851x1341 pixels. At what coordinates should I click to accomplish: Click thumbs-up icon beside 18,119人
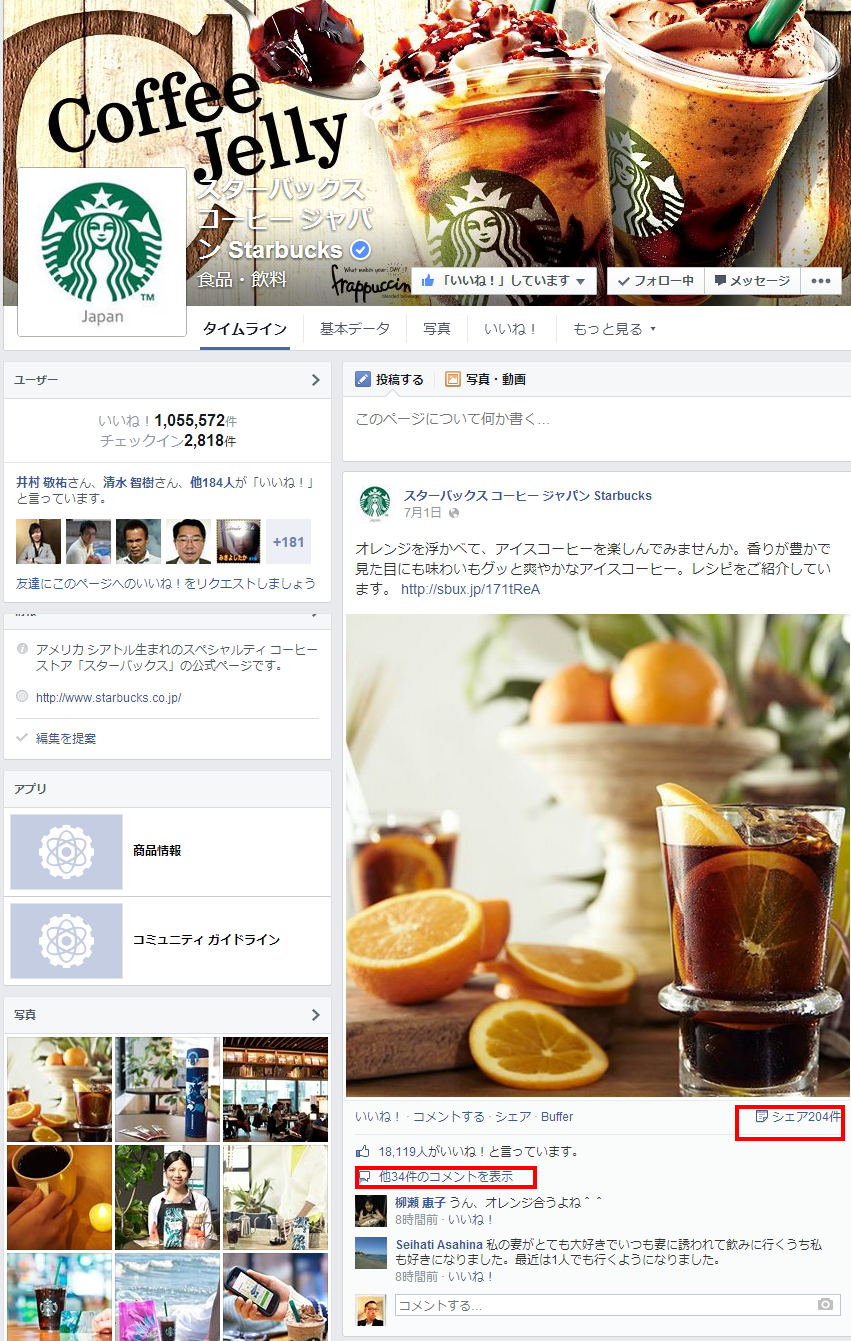pyautogui.click(x=363, y=1151)
